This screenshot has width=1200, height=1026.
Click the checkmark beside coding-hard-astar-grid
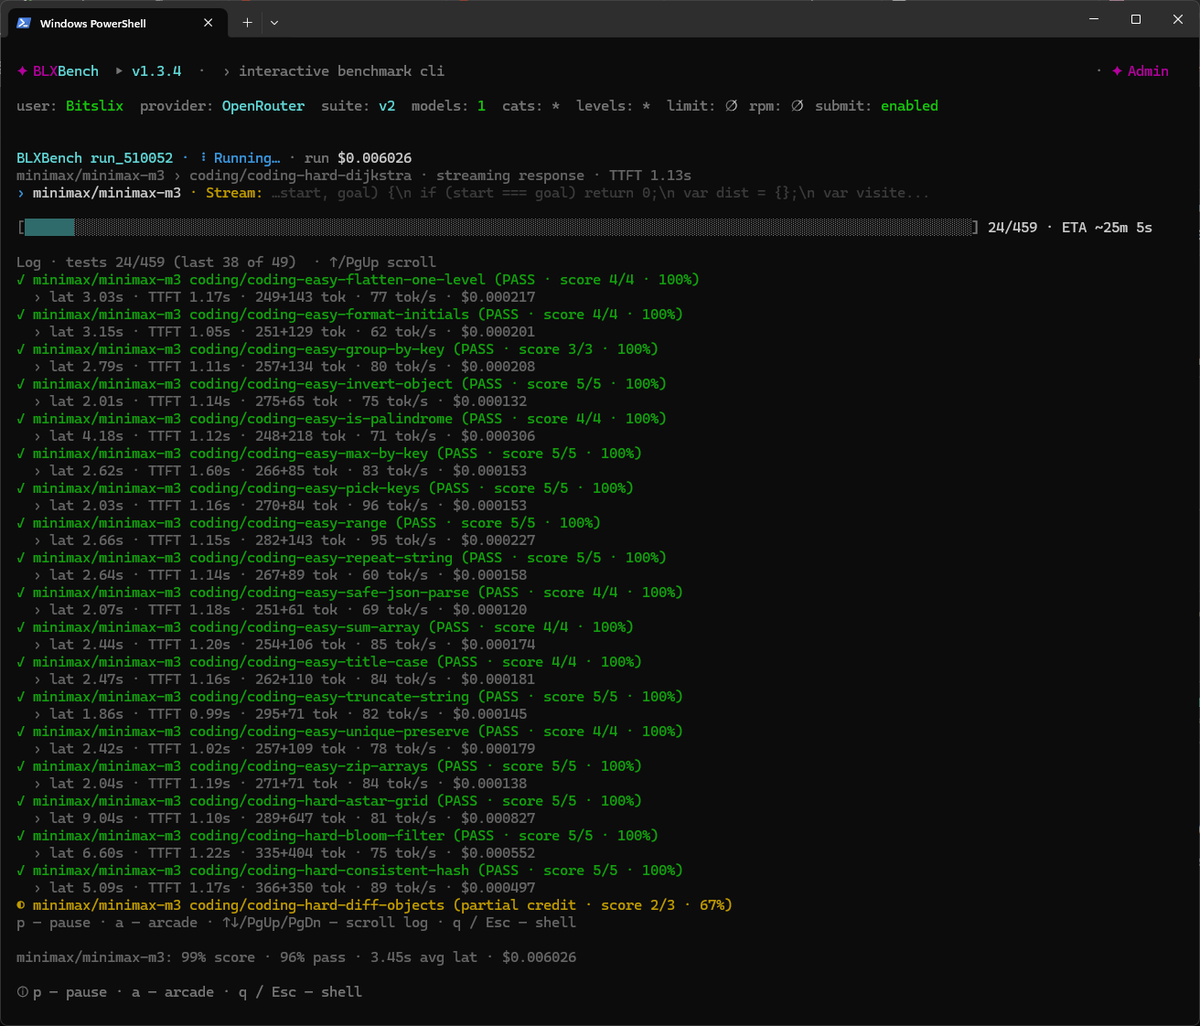(x=21, y=801)
